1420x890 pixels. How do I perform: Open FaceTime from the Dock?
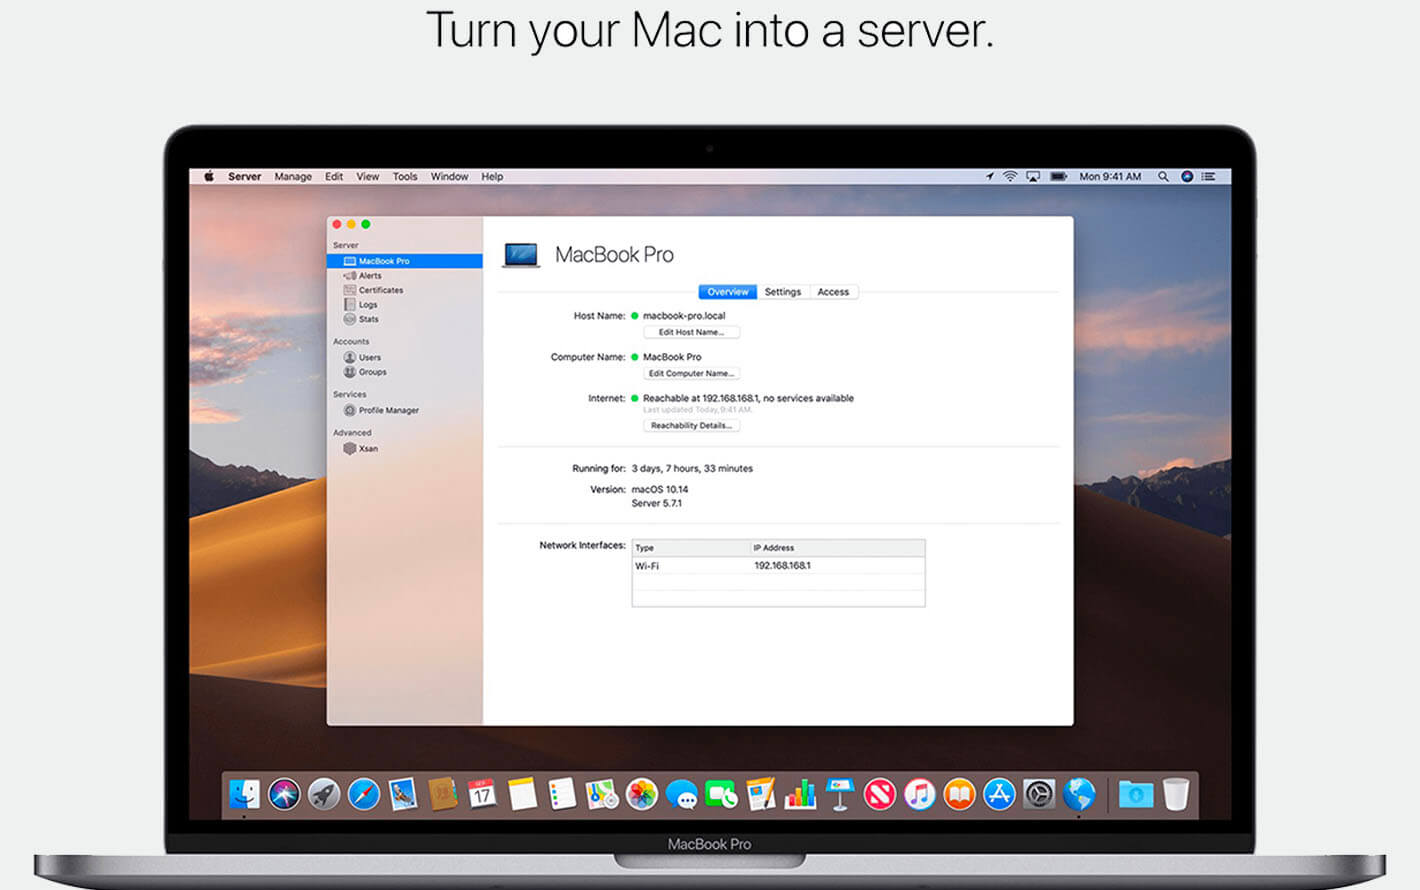[721, 795]
